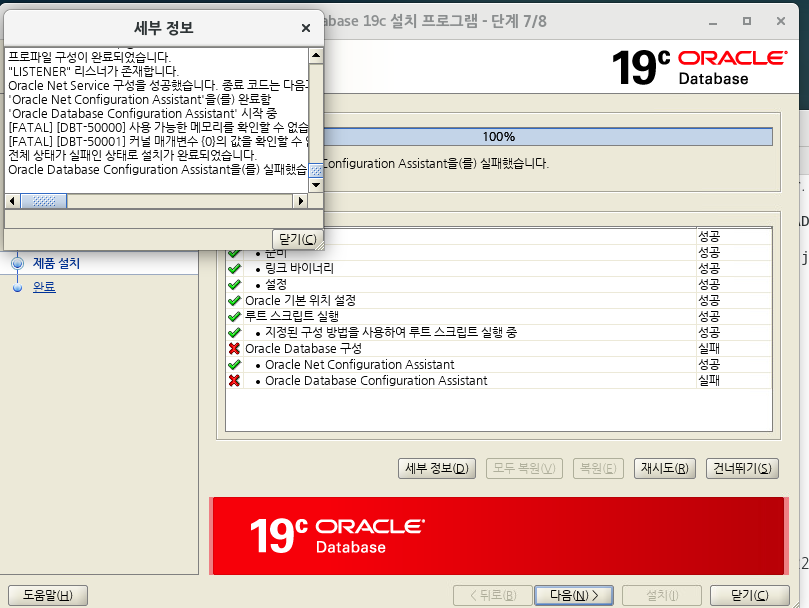
Task: Click the 'Oracle Database Configuration Assistant' 시작 중 log line
Action: [142, 113]
